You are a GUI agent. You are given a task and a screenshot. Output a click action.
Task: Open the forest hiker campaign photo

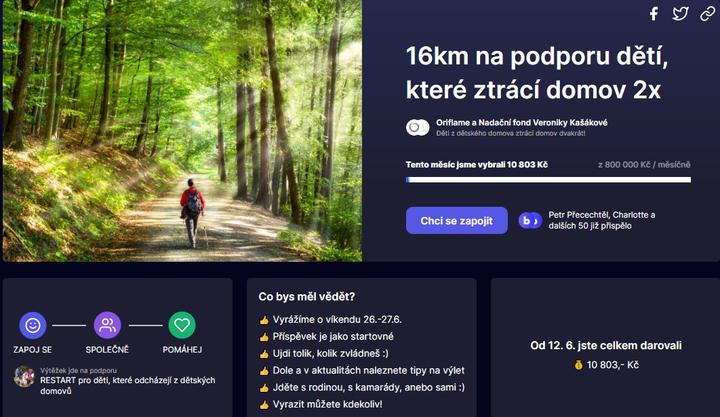point(182,130)
